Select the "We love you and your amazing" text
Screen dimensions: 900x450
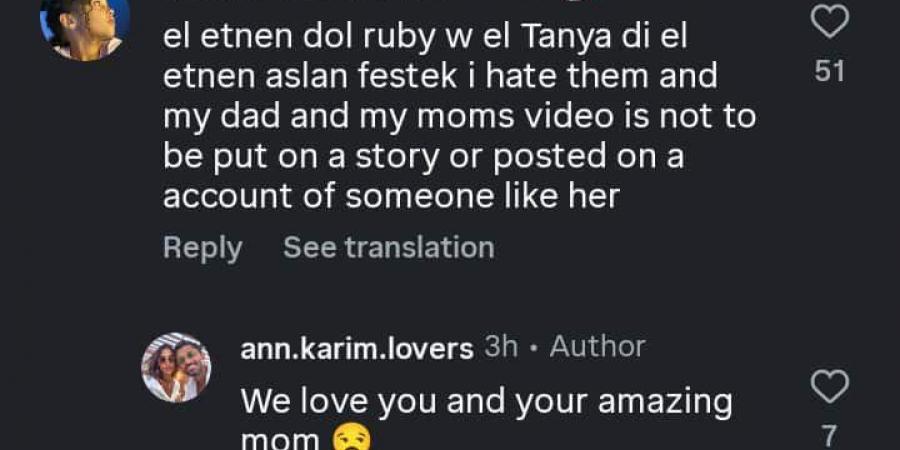(x=487, y=402)
